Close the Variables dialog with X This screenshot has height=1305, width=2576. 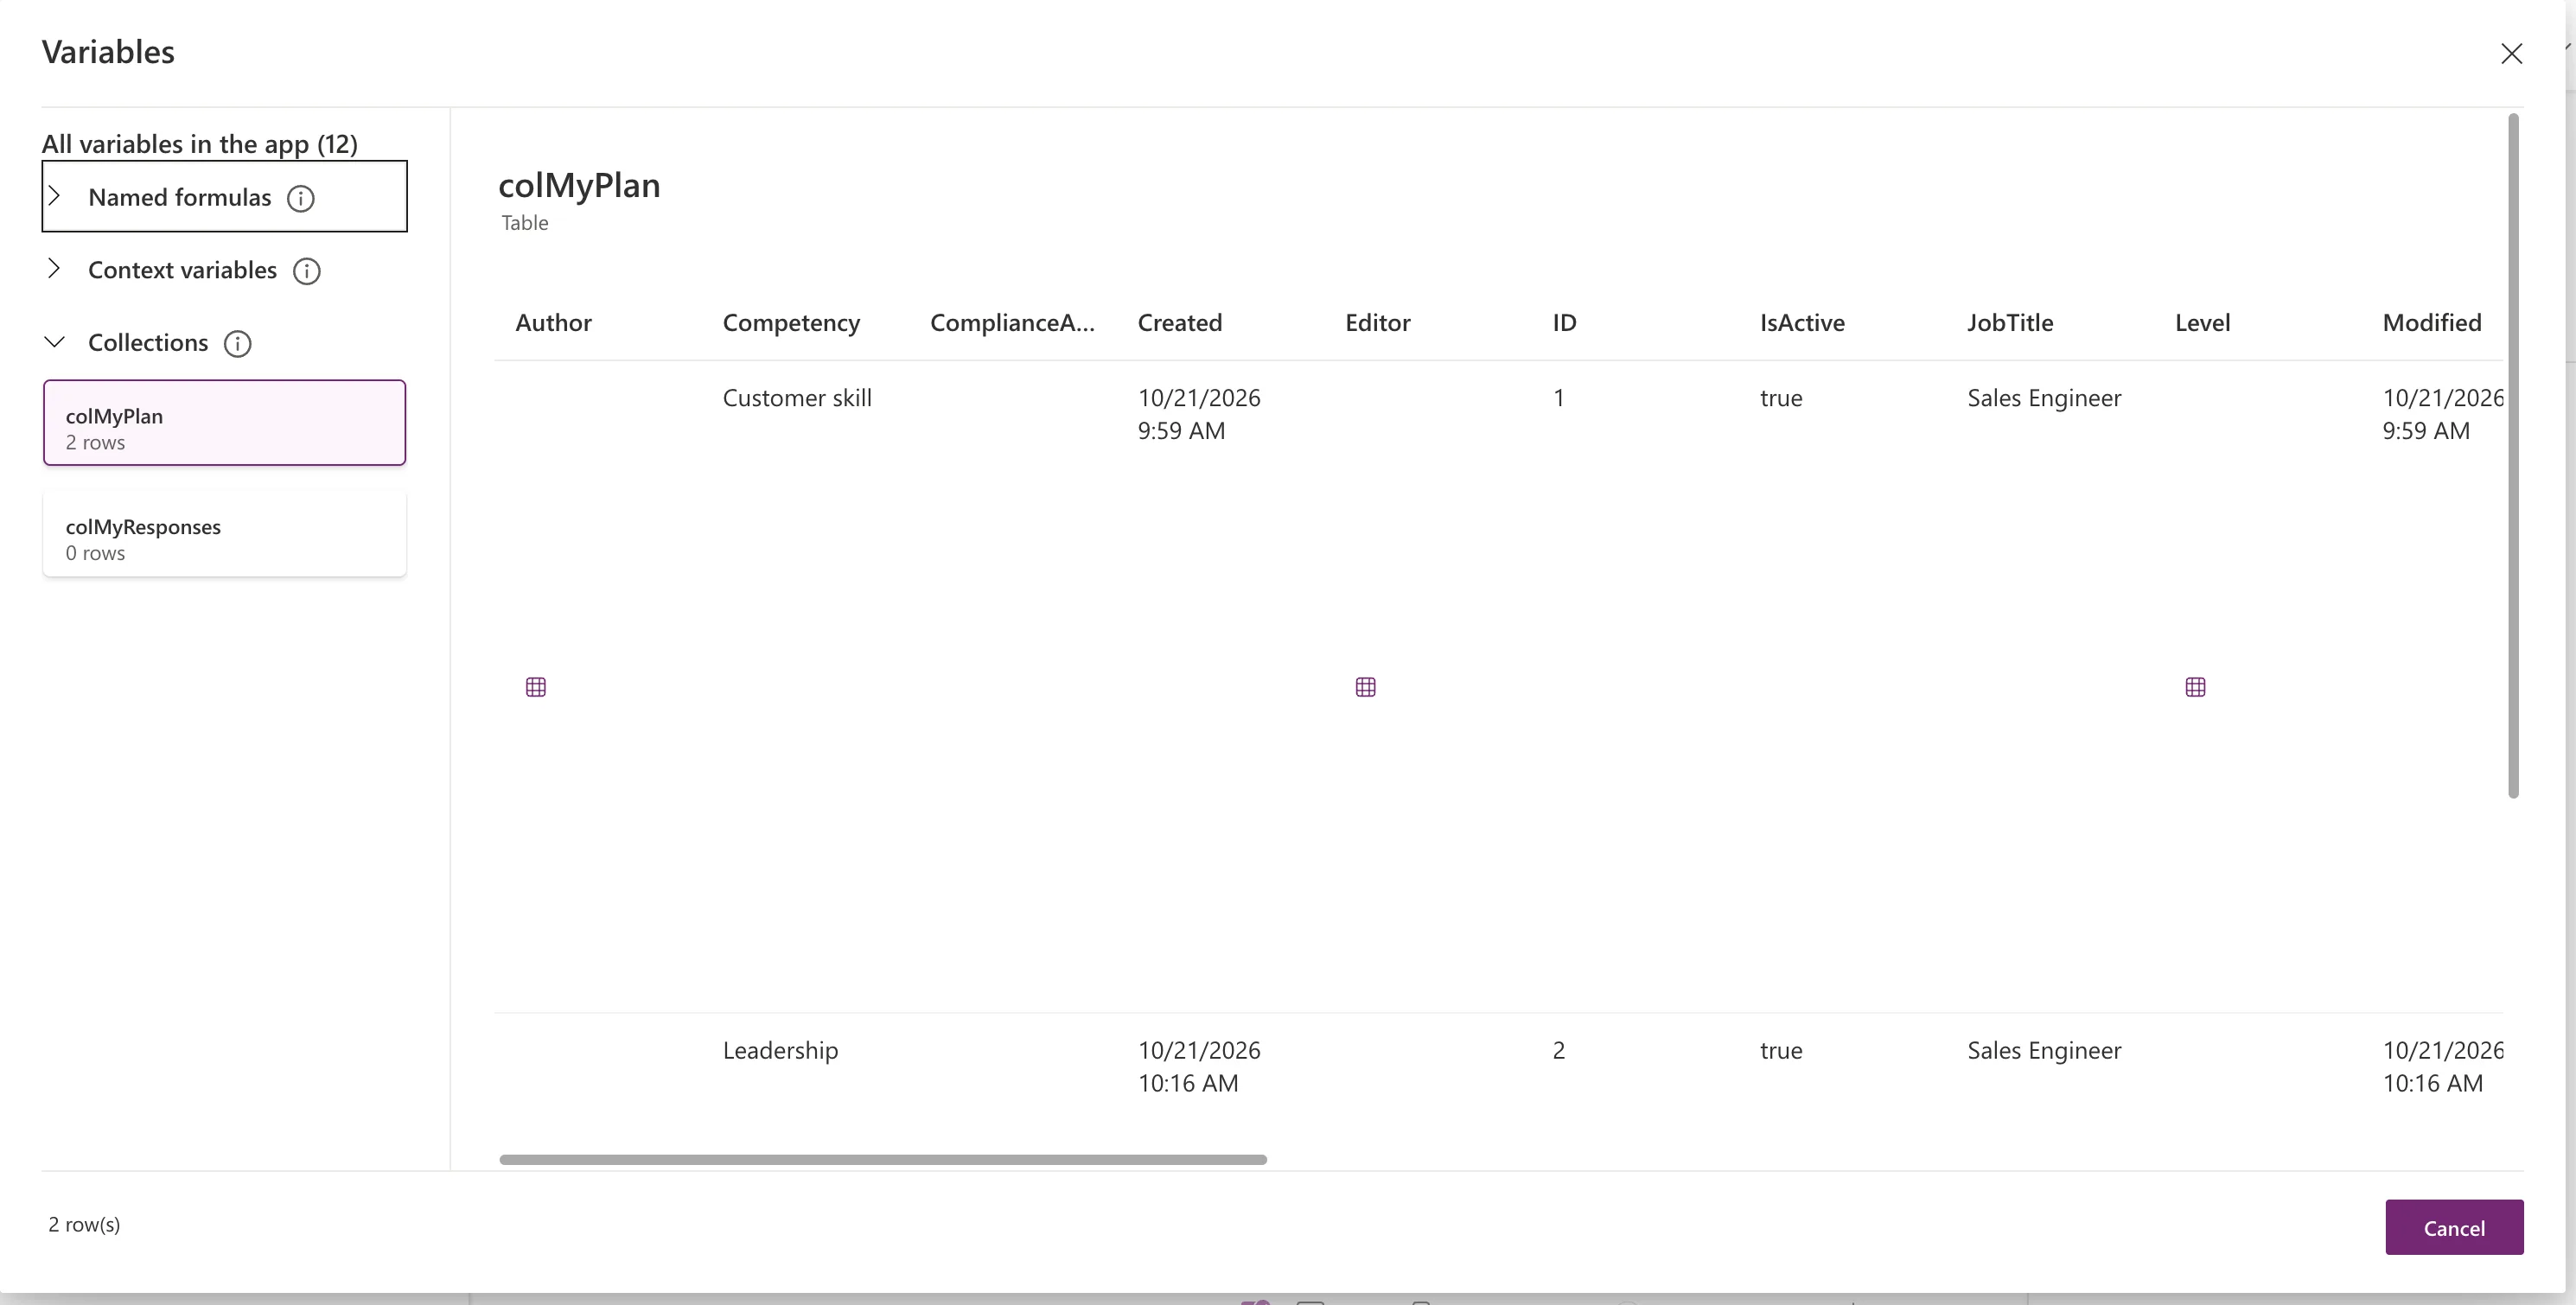click(x=2512, y=54)
